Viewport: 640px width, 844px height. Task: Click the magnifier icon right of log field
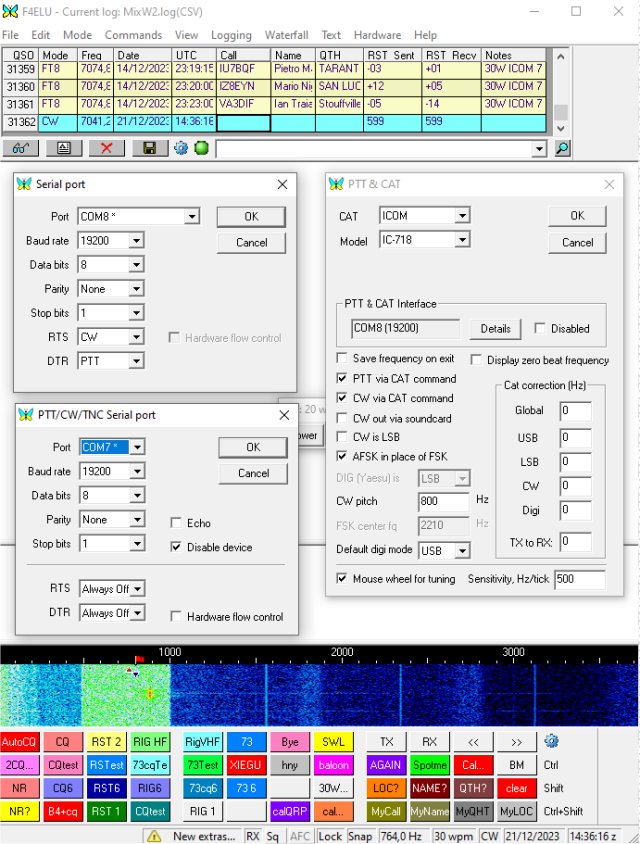562,148
